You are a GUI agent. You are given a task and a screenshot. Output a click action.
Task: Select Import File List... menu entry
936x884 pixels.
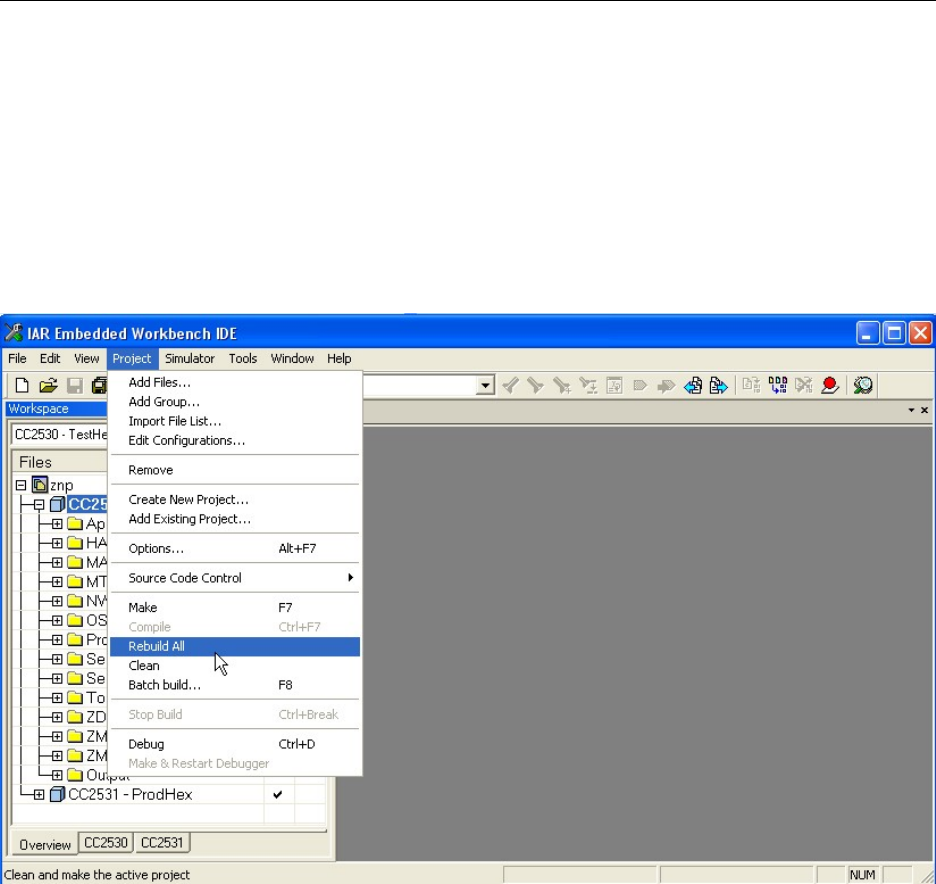pos(235,421)
